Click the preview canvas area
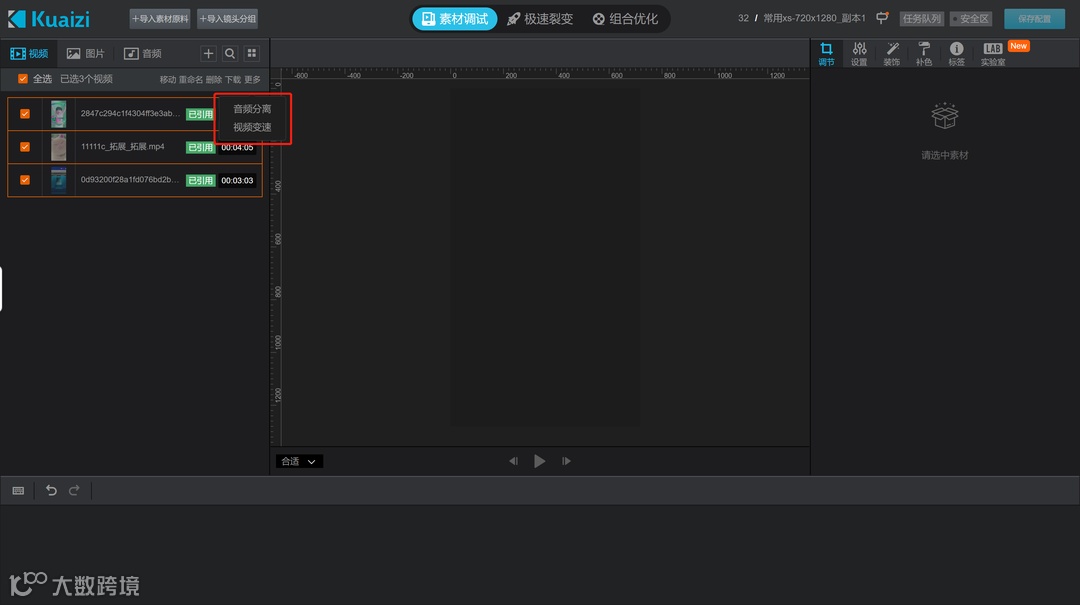This screenshot has width=1080, height=605. click(545, 257)
